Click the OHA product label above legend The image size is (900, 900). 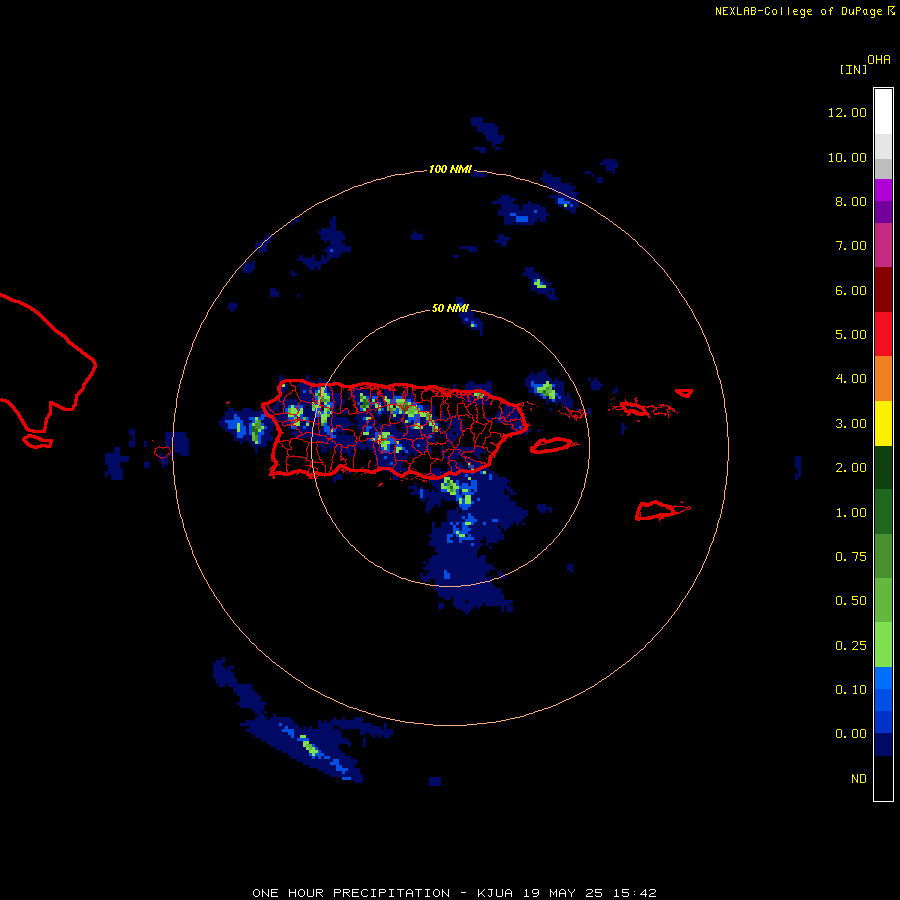pyautogui.click(x=879, y=60)
